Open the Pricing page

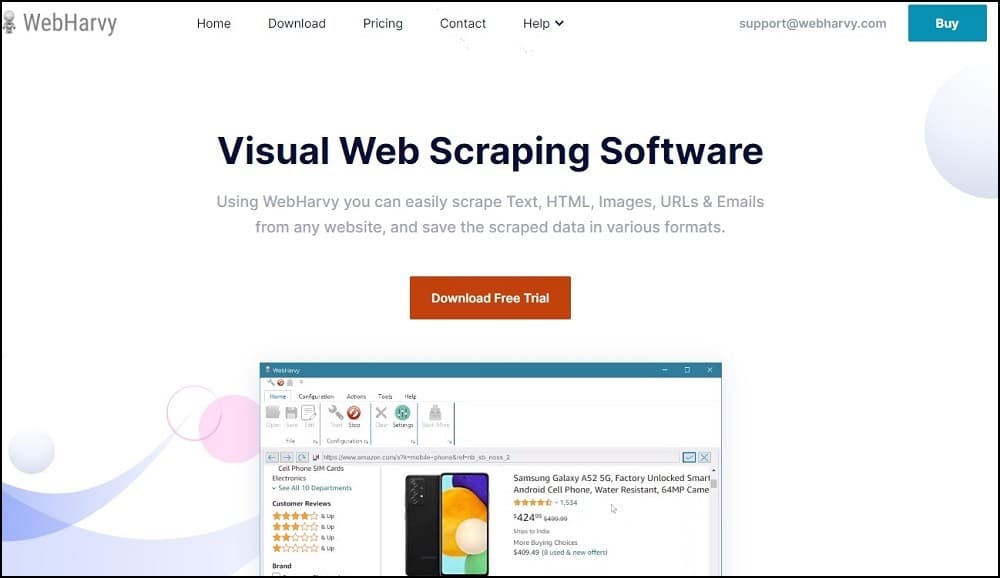(x=383, y=24)
